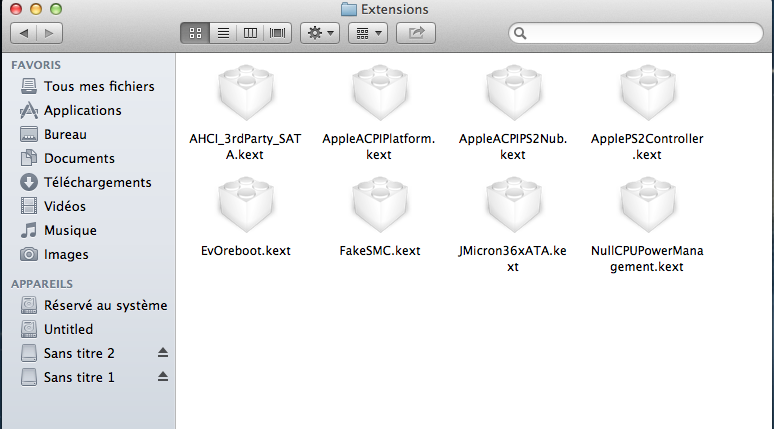Eject the Sans titre 2 drive
This screenshot has height=429, width=774.
tap(163, 352)
